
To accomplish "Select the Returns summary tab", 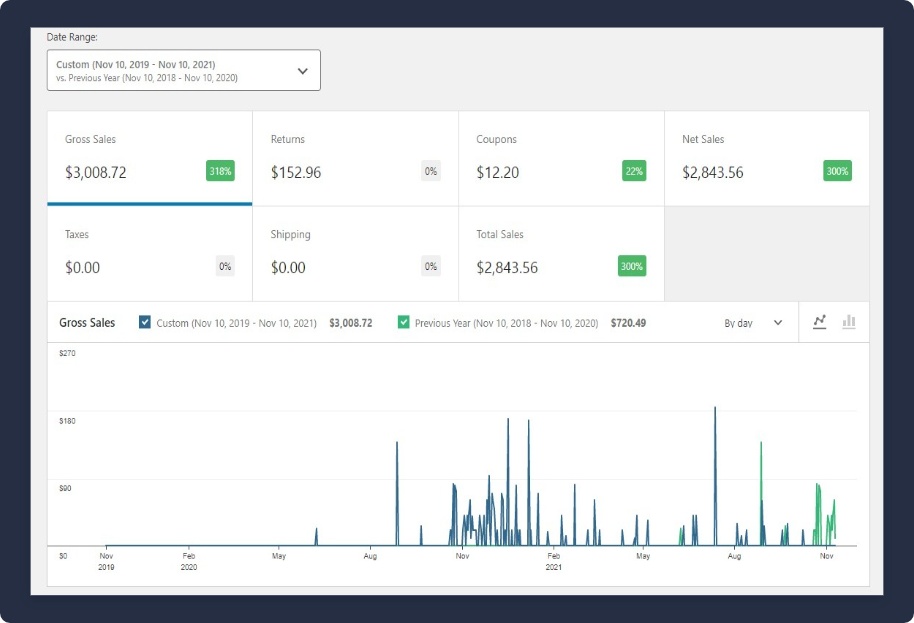I will pyautogui.click(x=355, y=157).
